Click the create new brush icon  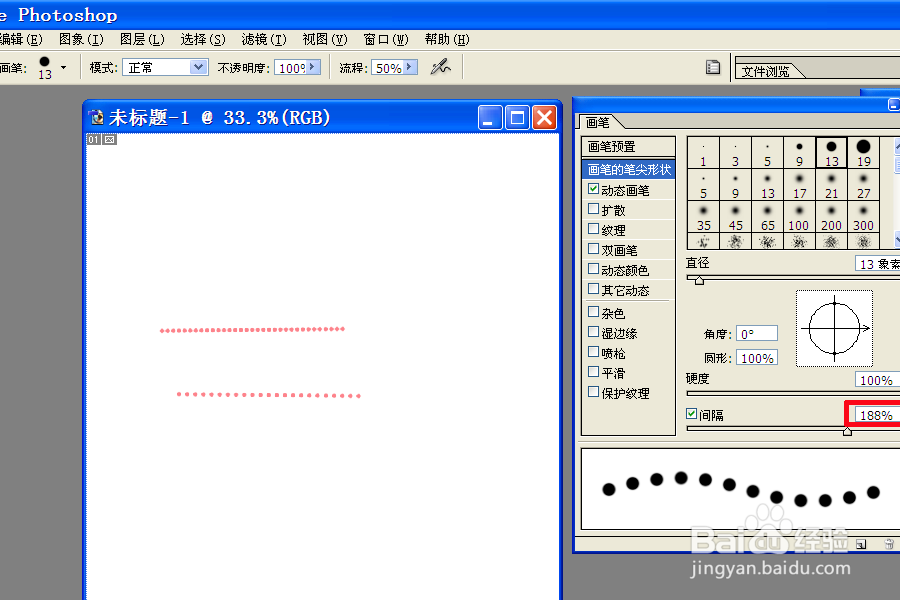pos(861,543)
